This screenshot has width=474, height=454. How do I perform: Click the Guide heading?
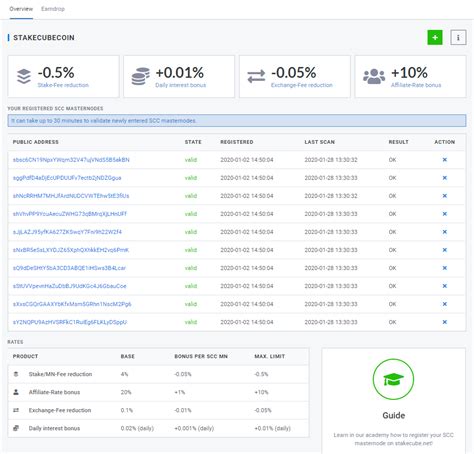click(393, 415)
